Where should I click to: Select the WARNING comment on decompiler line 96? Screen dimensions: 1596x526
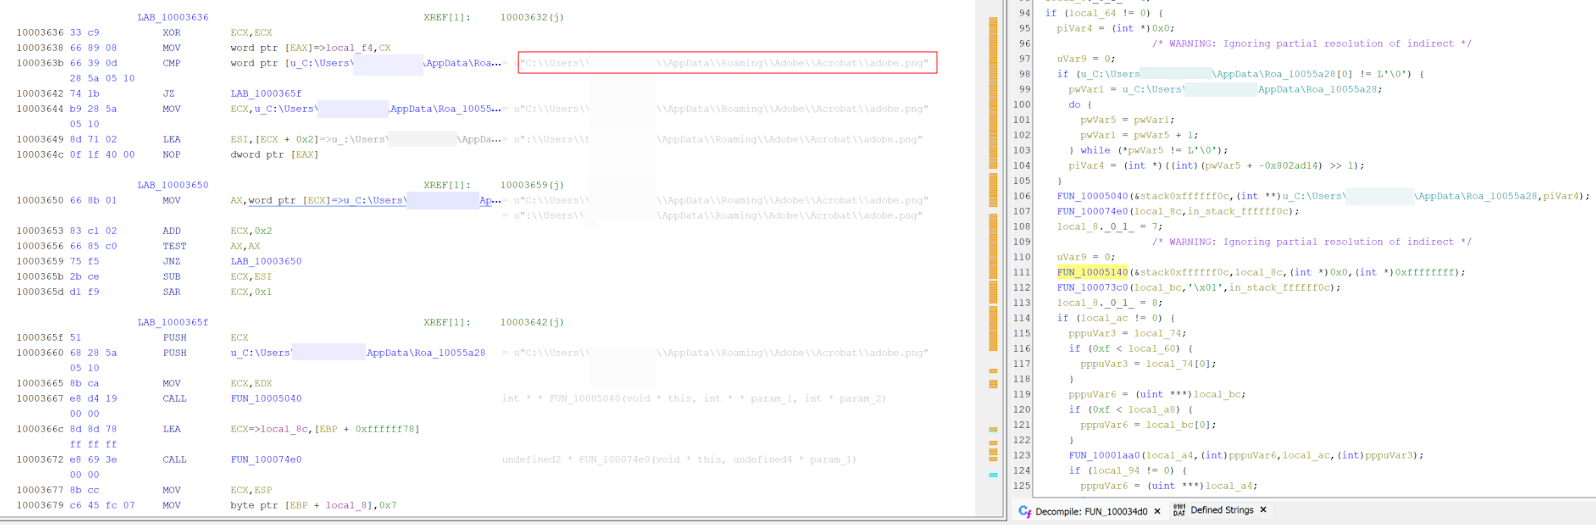(1311, 43)
